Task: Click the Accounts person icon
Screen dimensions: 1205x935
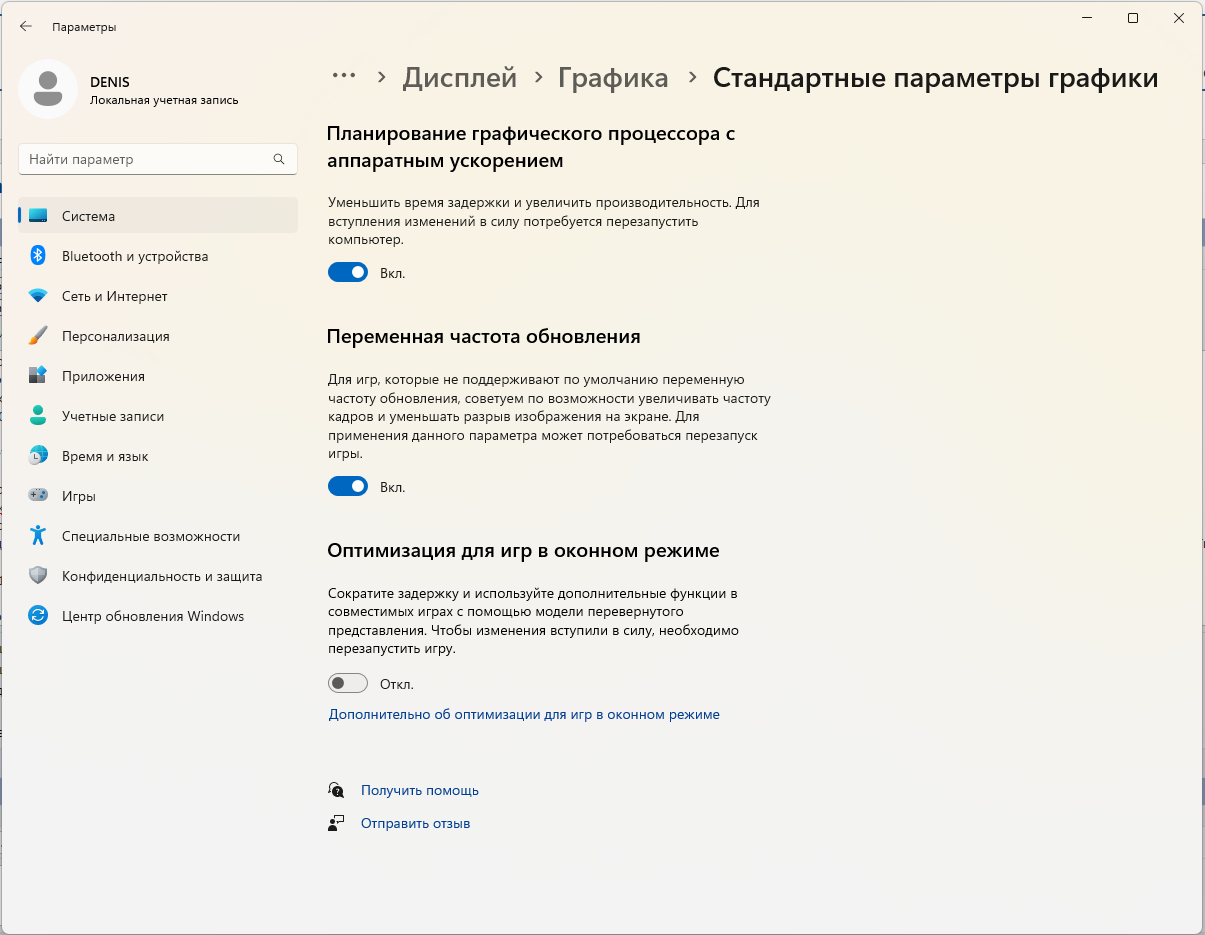Action: tap(38, 416)
